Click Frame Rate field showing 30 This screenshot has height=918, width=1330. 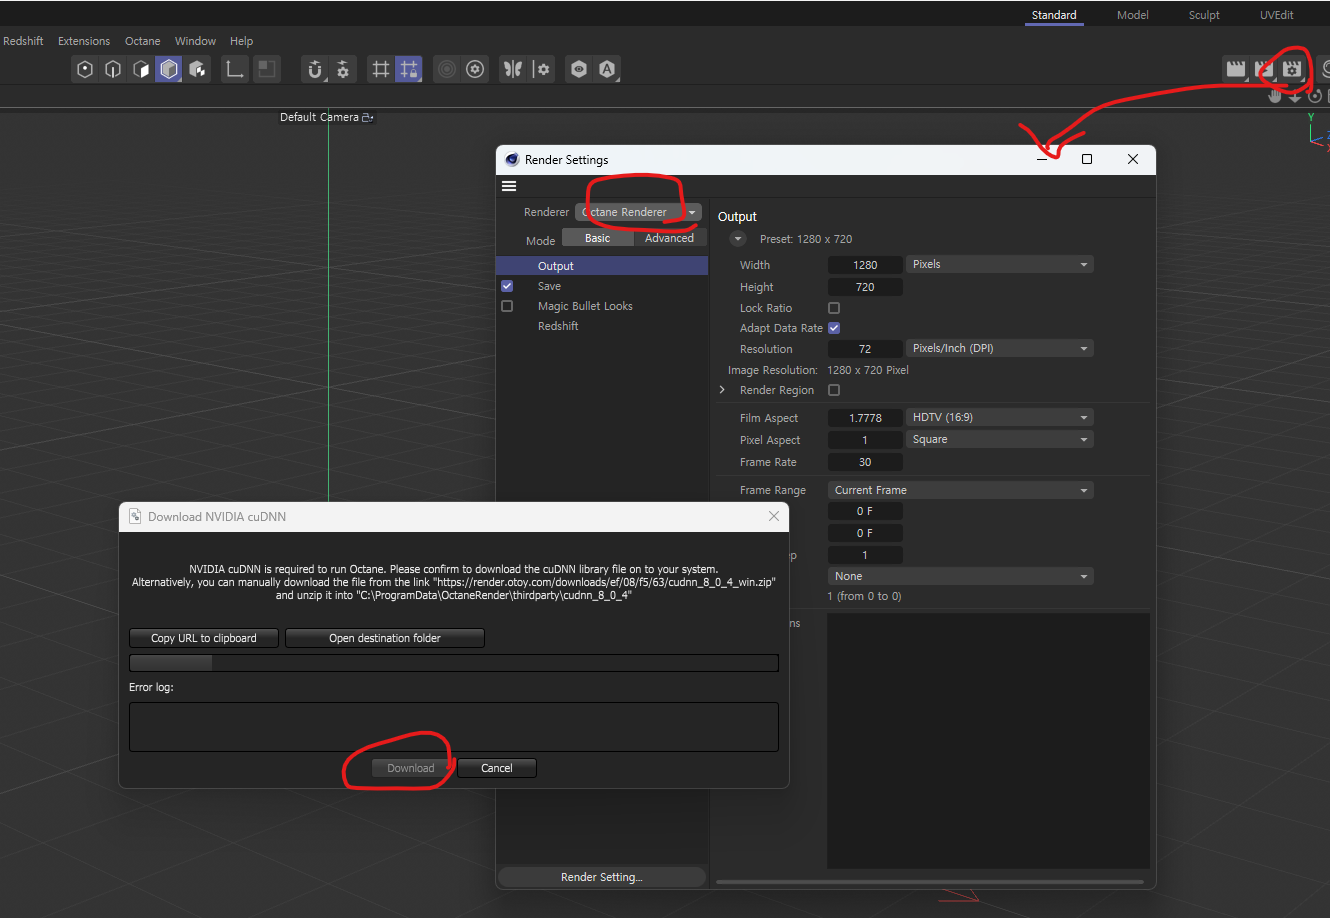(865, 462)
